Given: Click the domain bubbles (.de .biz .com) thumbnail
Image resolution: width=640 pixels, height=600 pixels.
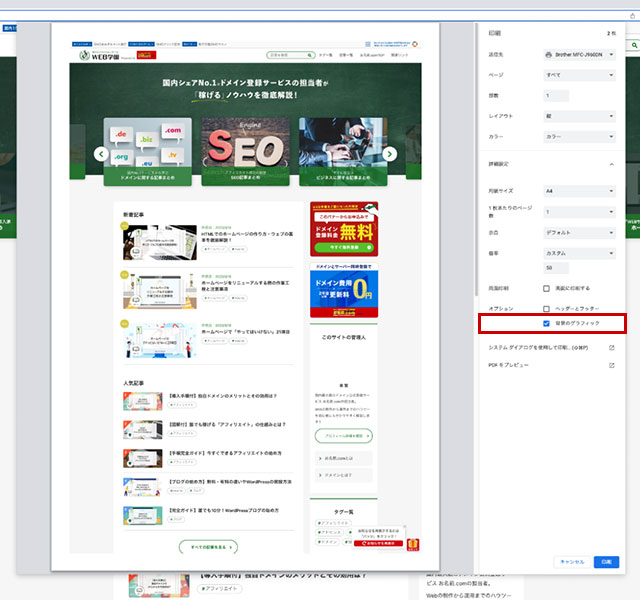Looking at the screenshot, I should tap(148, 151).
